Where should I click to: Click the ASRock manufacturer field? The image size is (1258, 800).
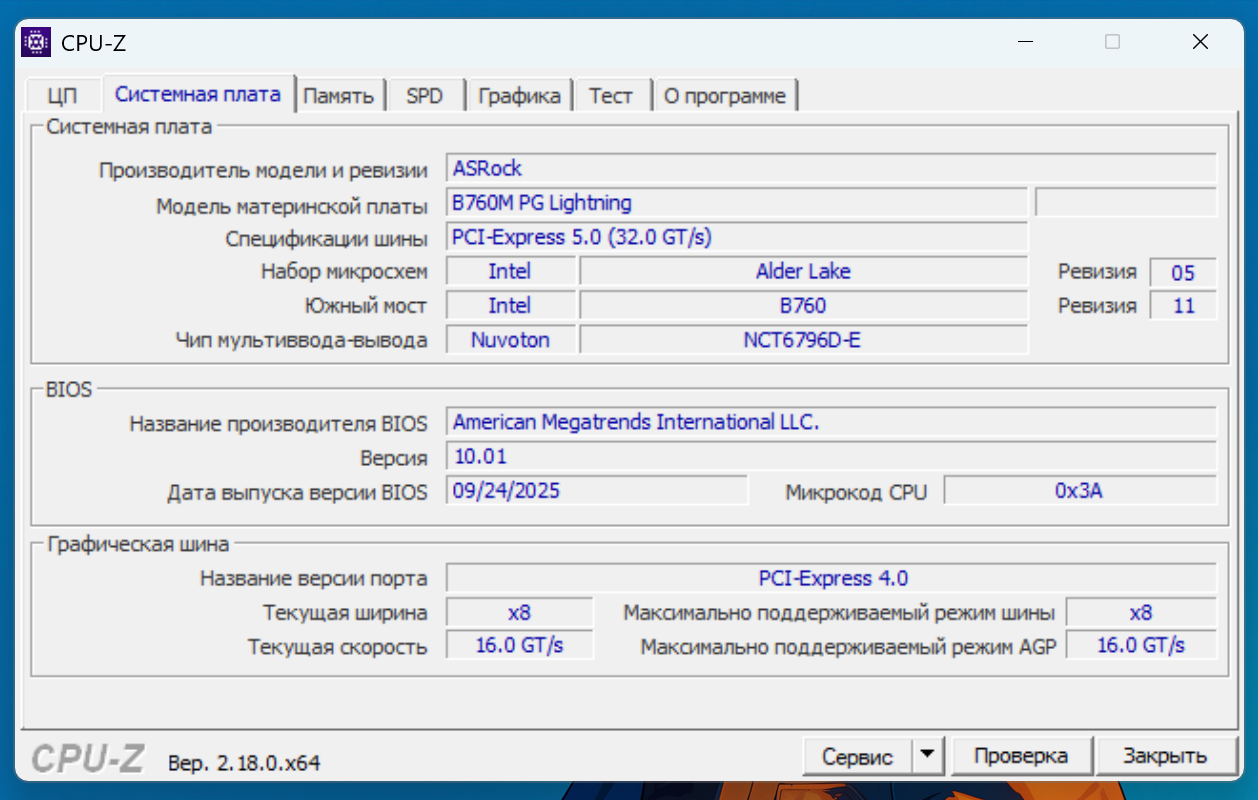coord(831,168)
